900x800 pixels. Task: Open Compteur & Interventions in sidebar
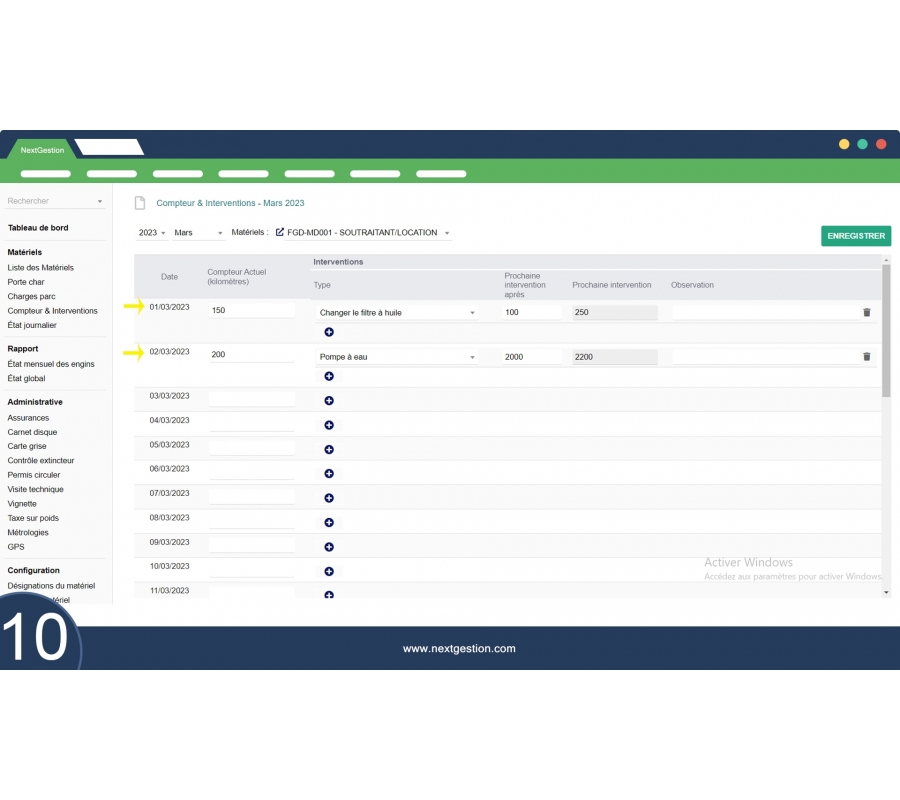(x=52, y=311)
